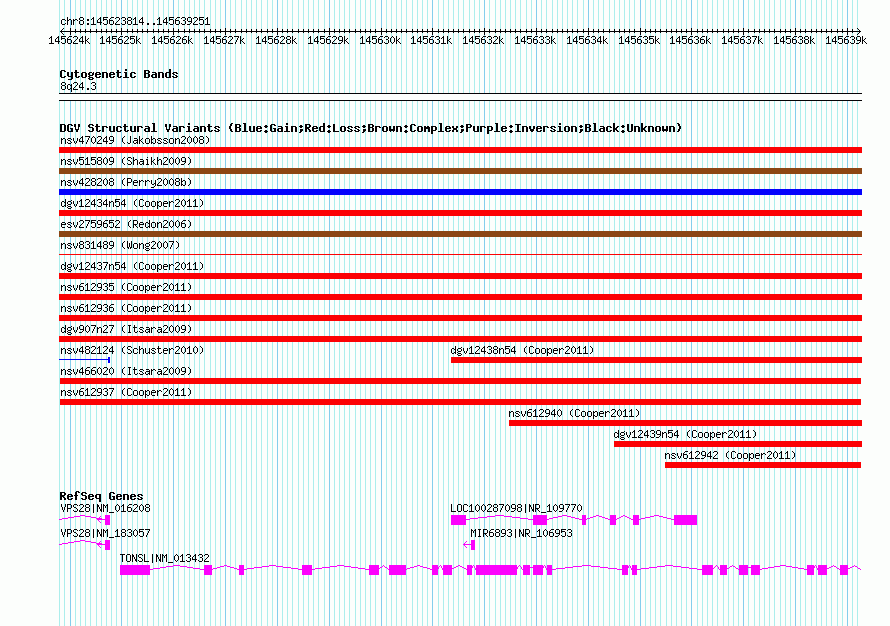Image resolution: width=890 pixels, height=626 pixels.
Task: Click the dgv12439n54 (Cooper2011) label
Action: click(685, 434)
